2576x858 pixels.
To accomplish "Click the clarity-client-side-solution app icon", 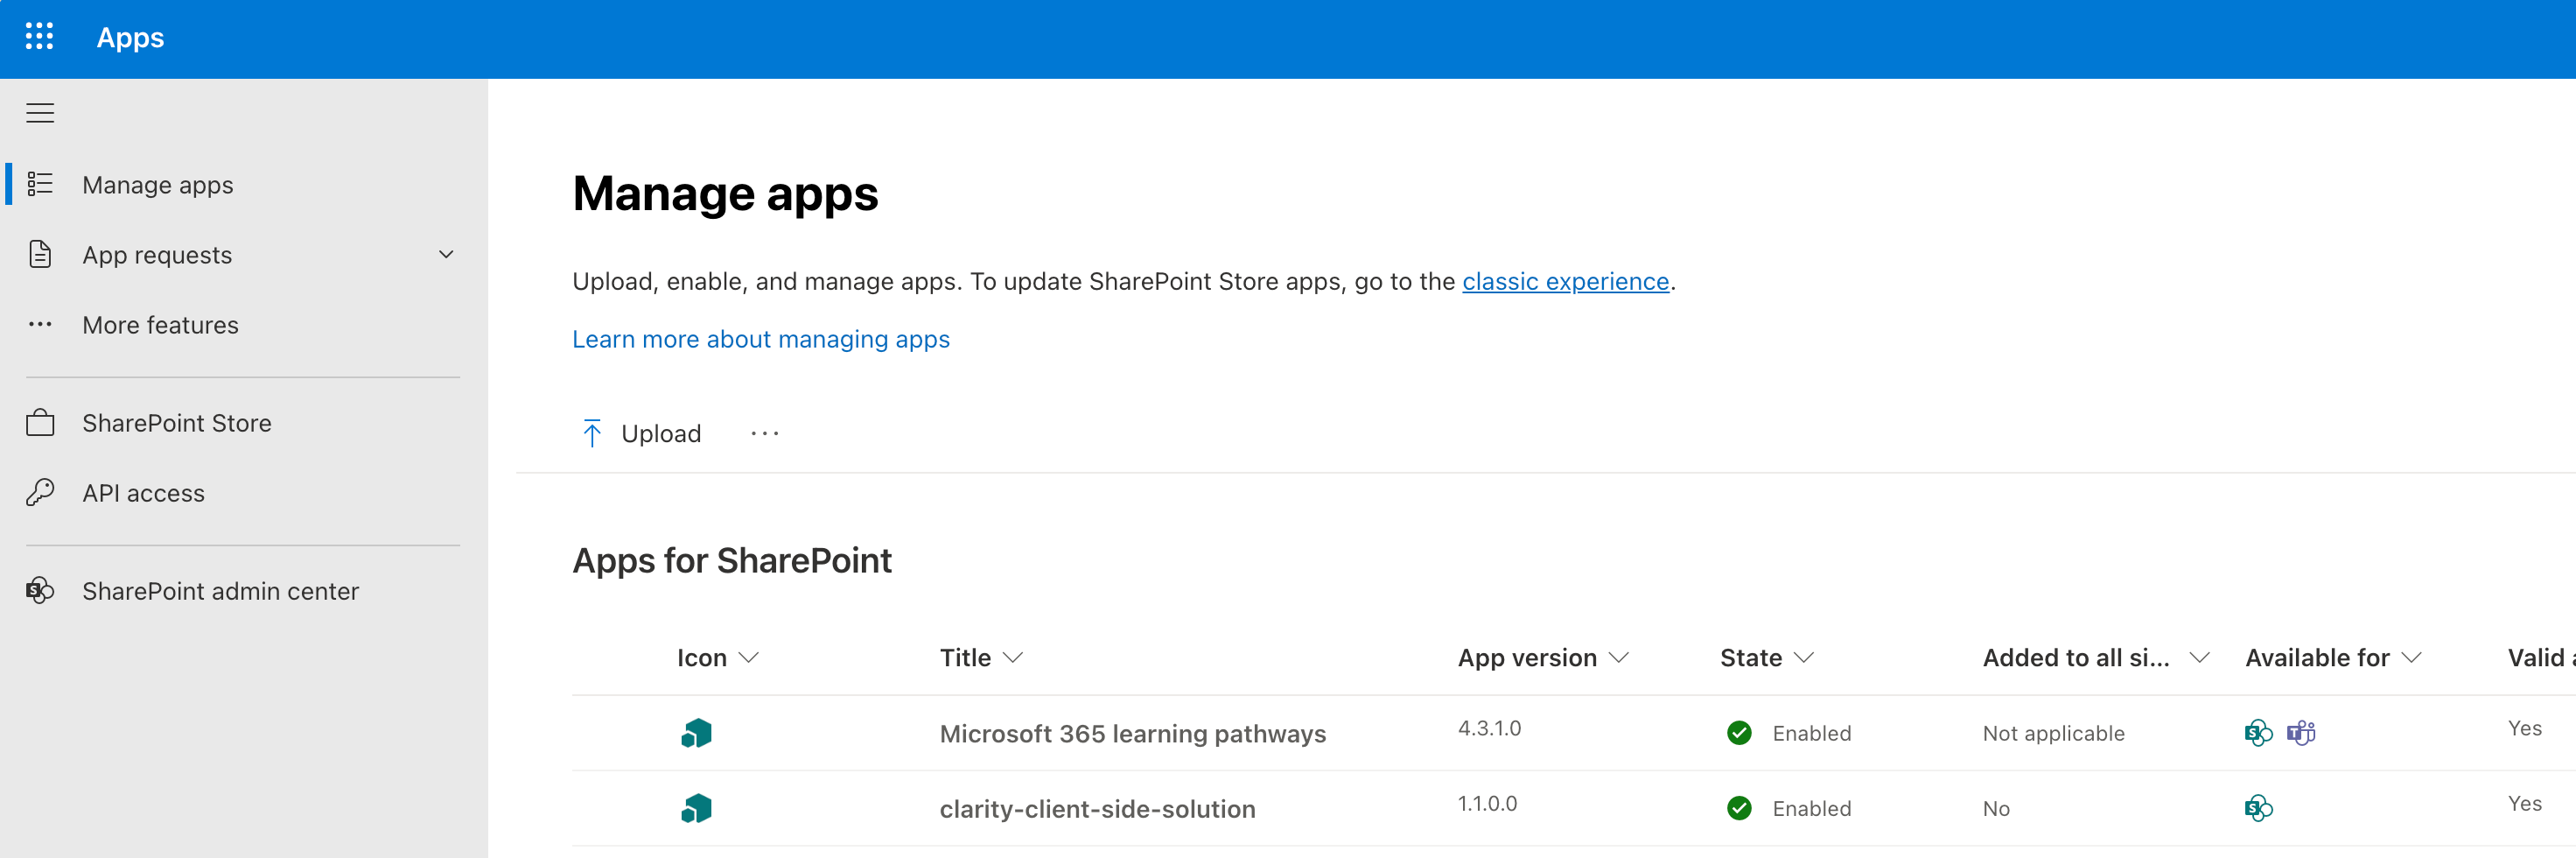I will (696, 808).
